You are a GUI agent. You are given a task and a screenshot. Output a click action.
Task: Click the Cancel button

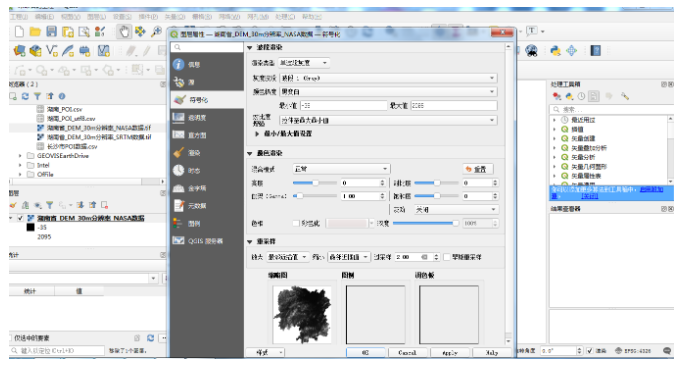407,353
